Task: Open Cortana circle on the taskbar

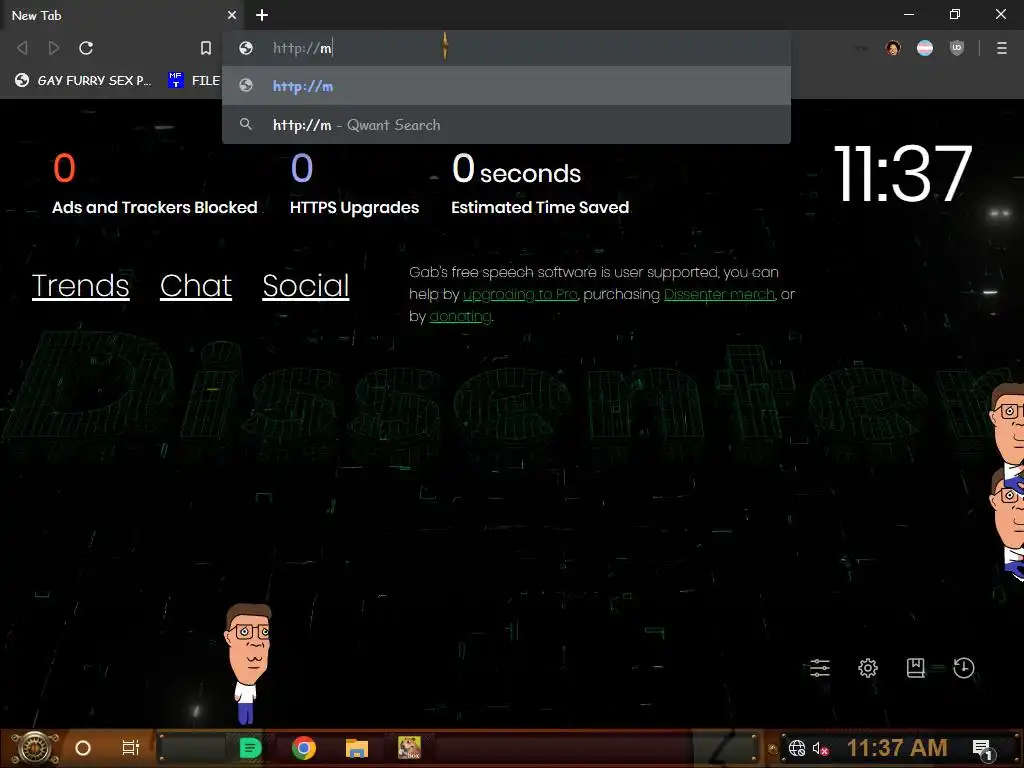Action: tap(83, 748)
